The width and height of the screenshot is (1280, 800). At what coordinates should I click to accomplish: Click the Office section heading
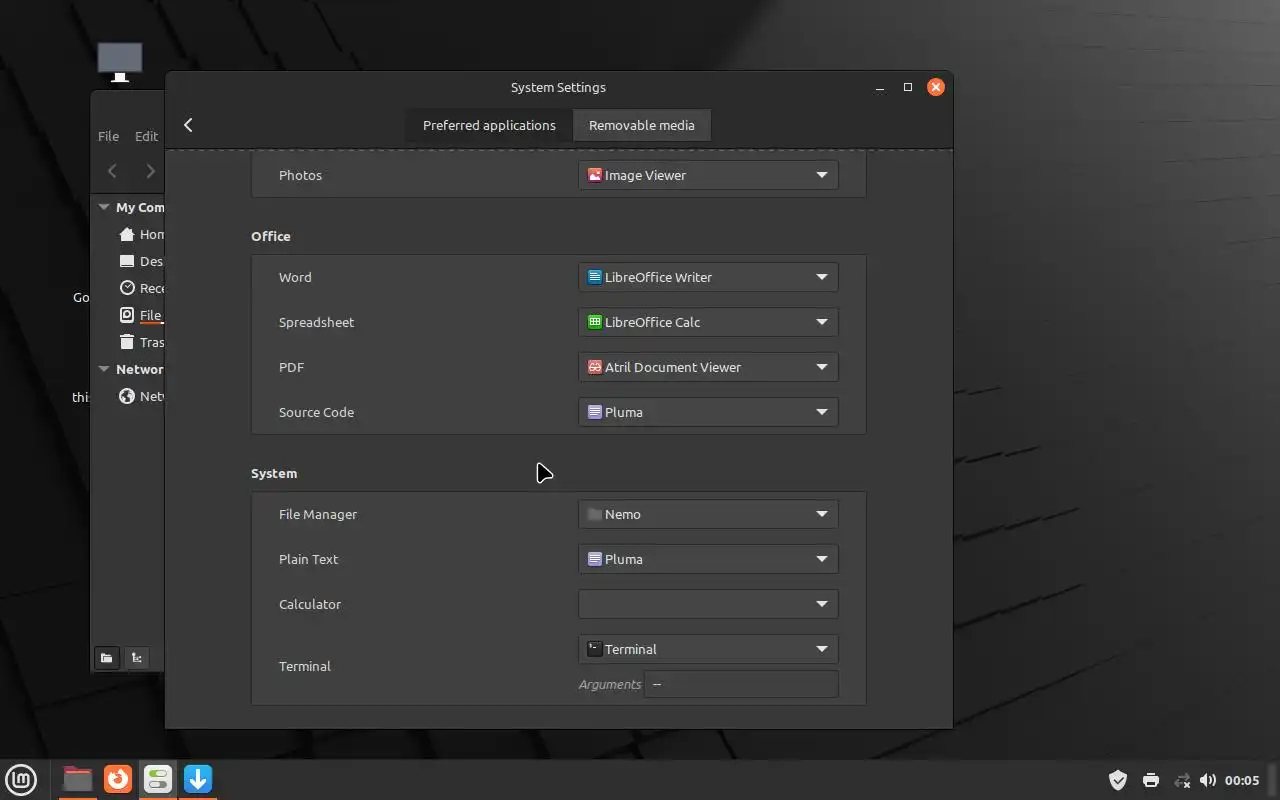271,236
